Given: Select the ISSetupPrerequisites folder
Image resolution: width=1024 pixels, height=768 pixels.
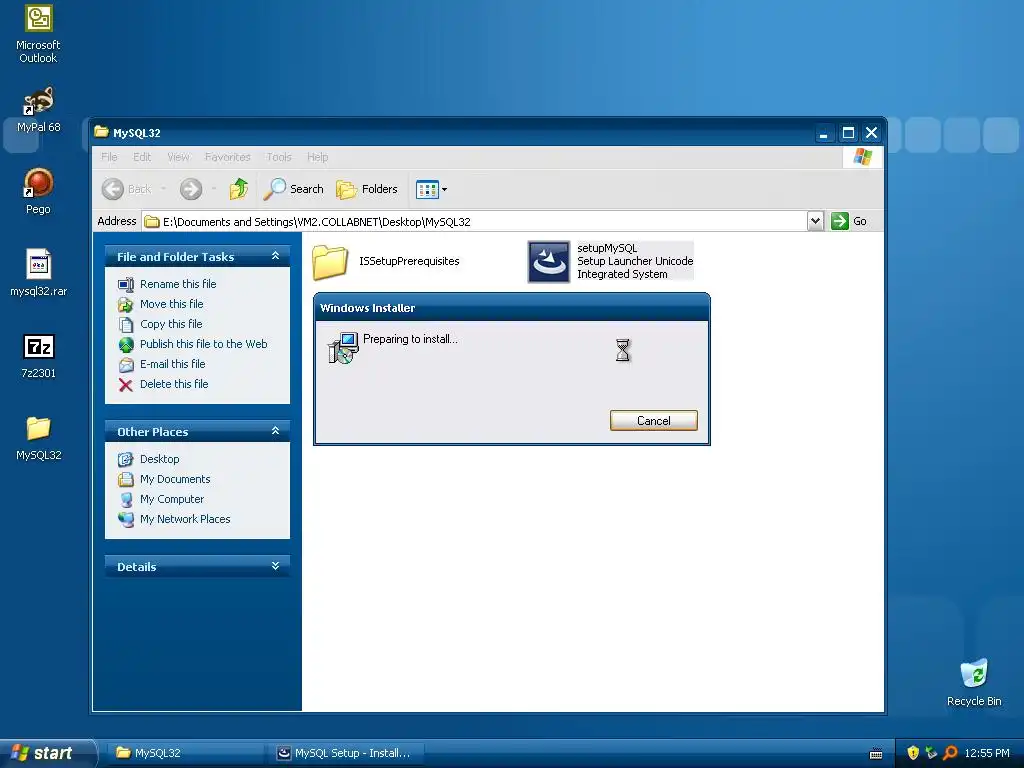Looking at the screenshot, I should tap(386, 261).
